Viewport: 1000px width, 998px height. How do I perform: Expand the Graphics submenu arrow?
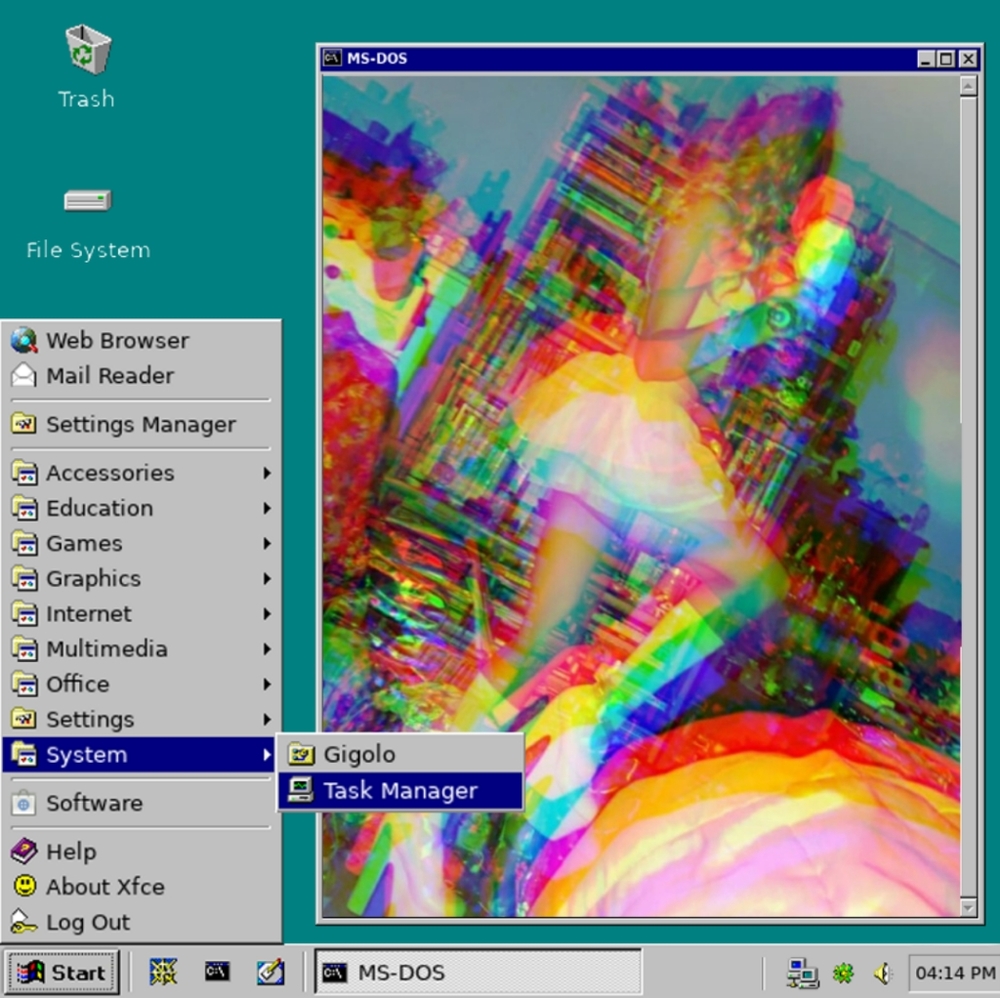(x=267, y=578)
